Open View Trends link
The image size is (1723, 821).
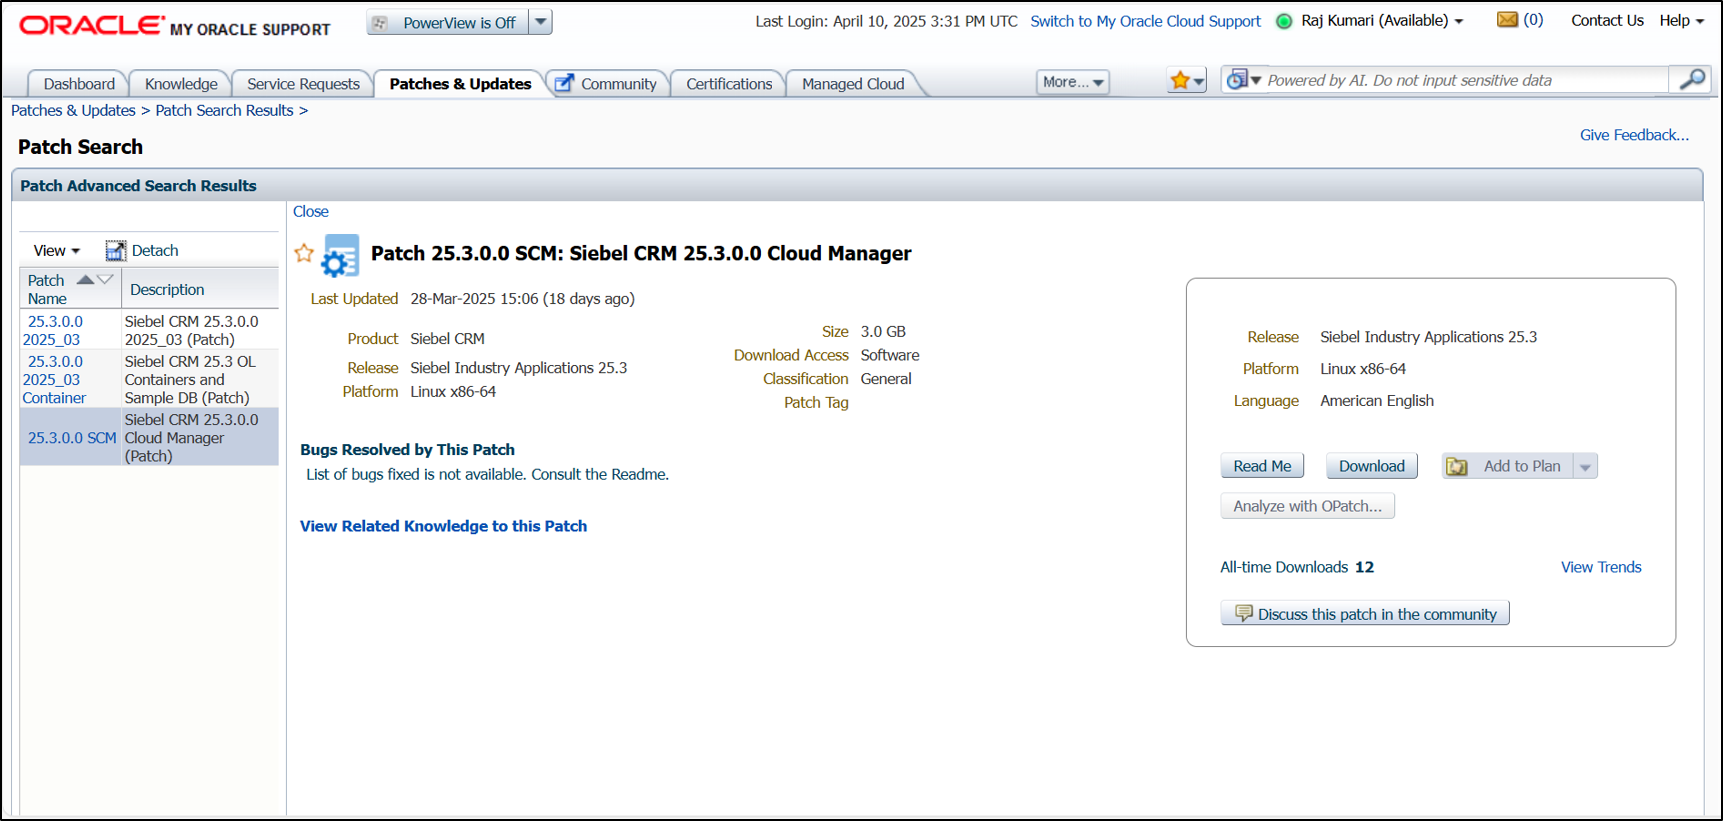point(1601,567)
